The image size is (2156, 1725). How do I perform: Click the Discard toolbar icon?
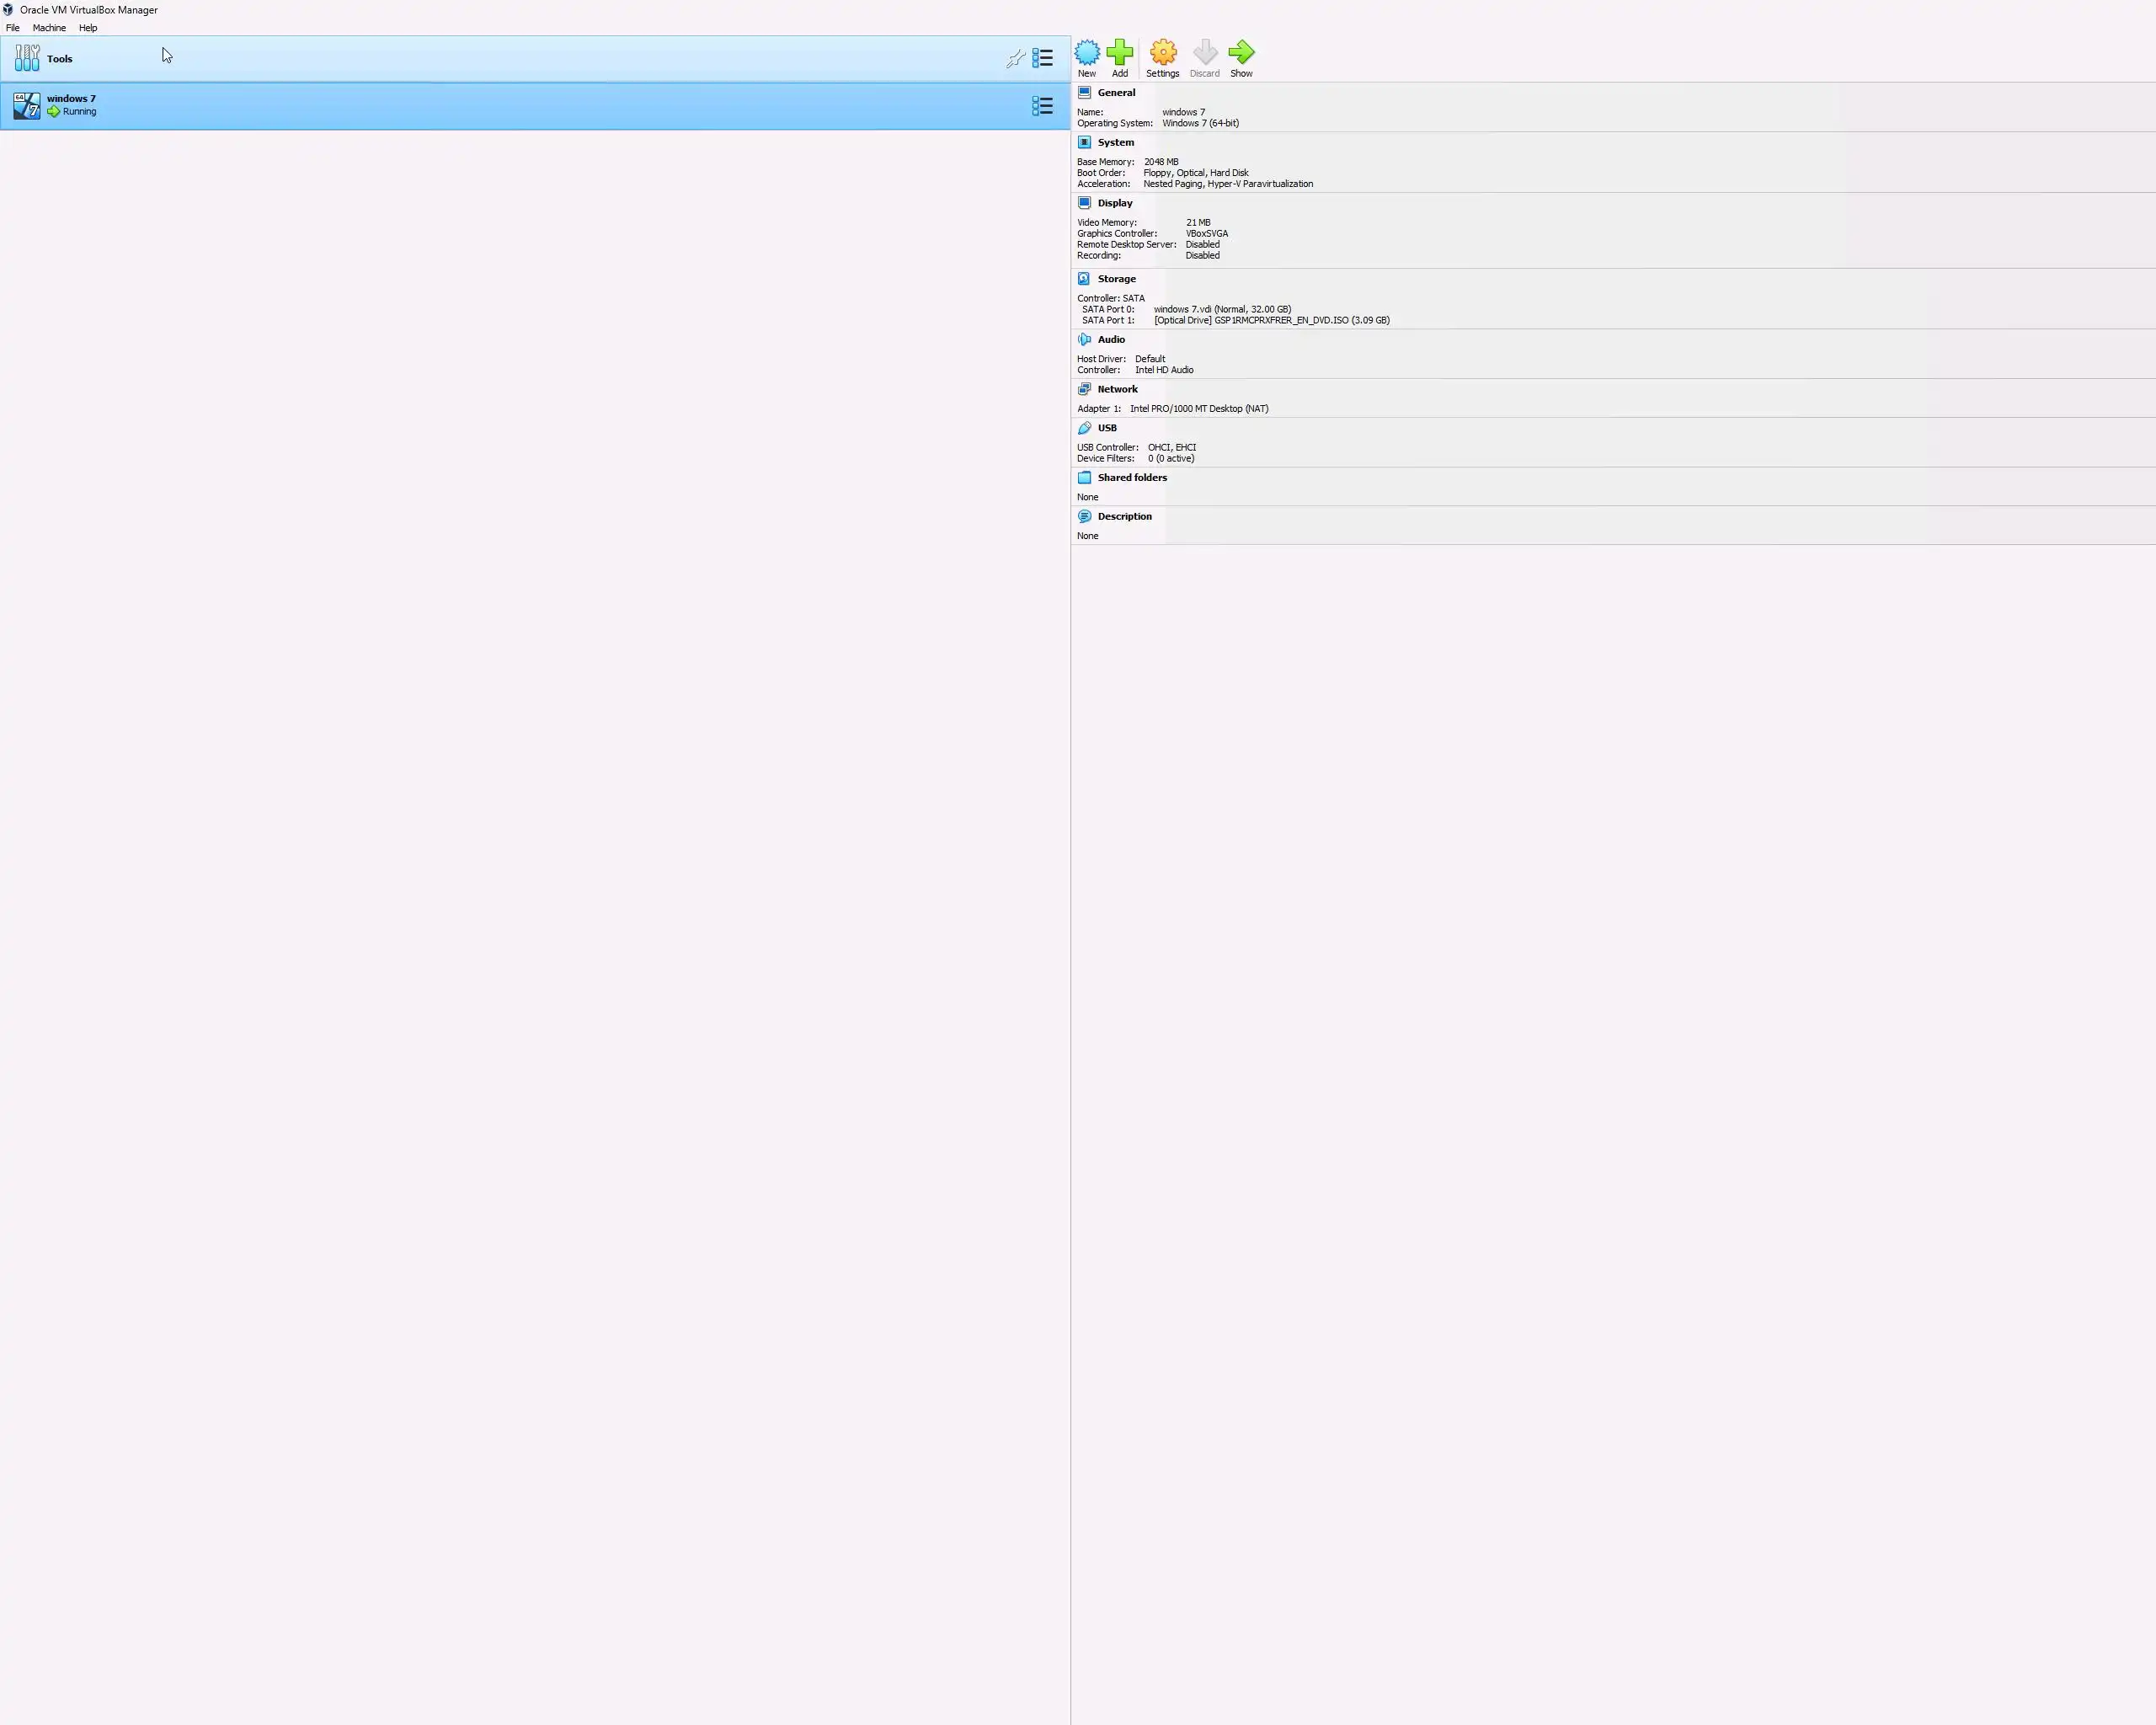pos(1204,53)
